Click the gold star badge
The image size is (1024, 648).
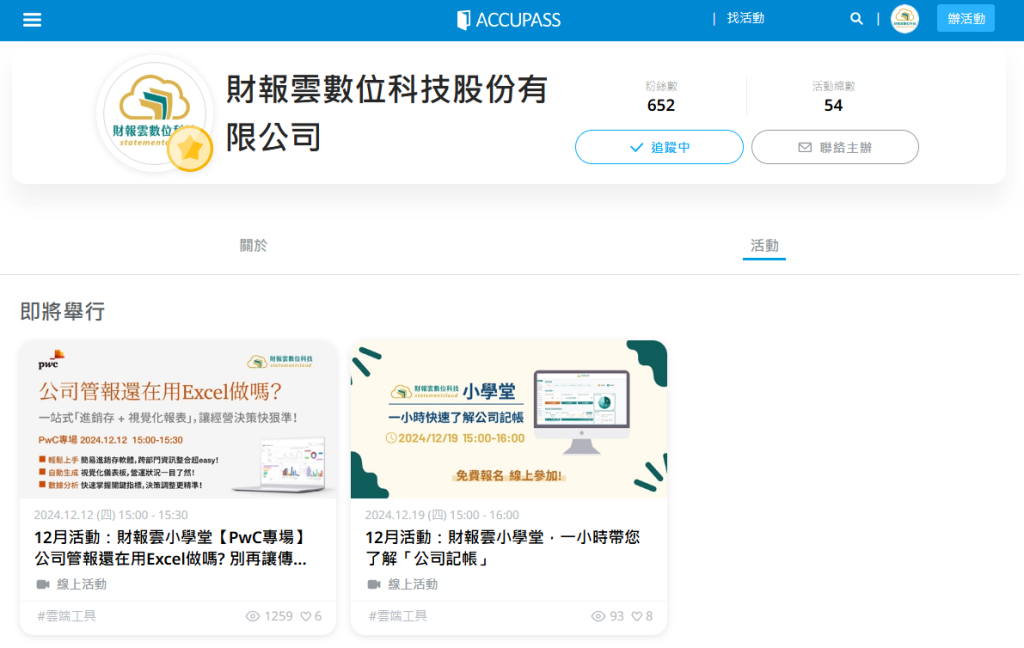click(x=190, y=149)
